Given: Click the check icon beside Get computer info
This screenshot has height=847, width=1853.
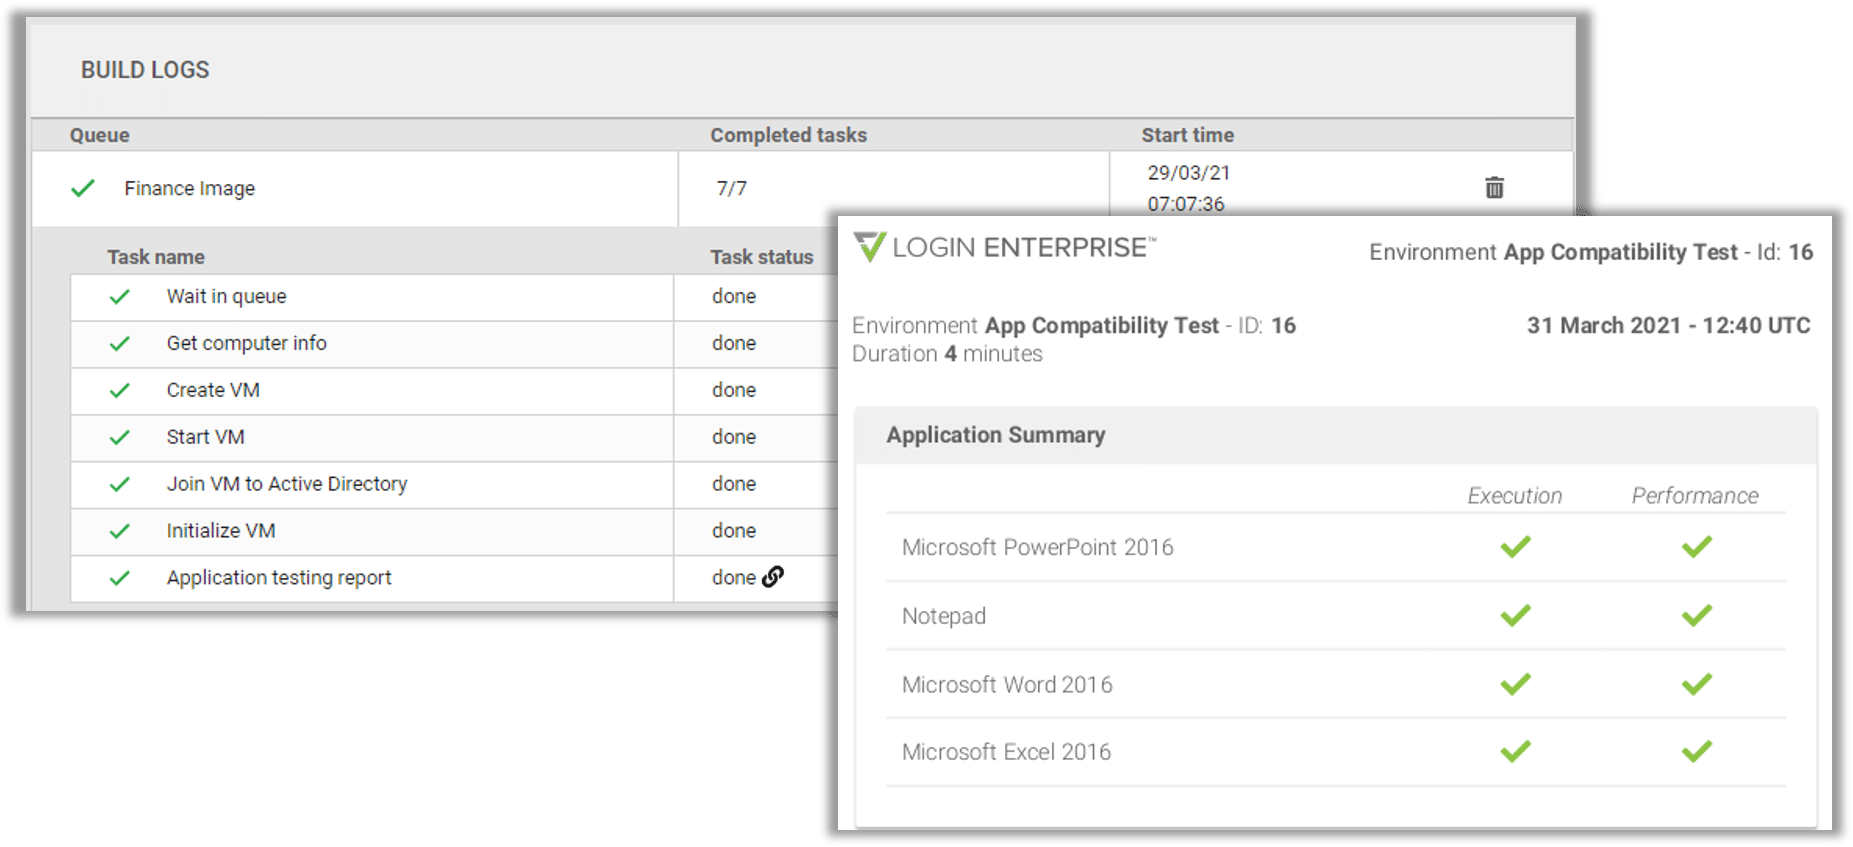Looking at the screenshot, I should tap(120, 343).
